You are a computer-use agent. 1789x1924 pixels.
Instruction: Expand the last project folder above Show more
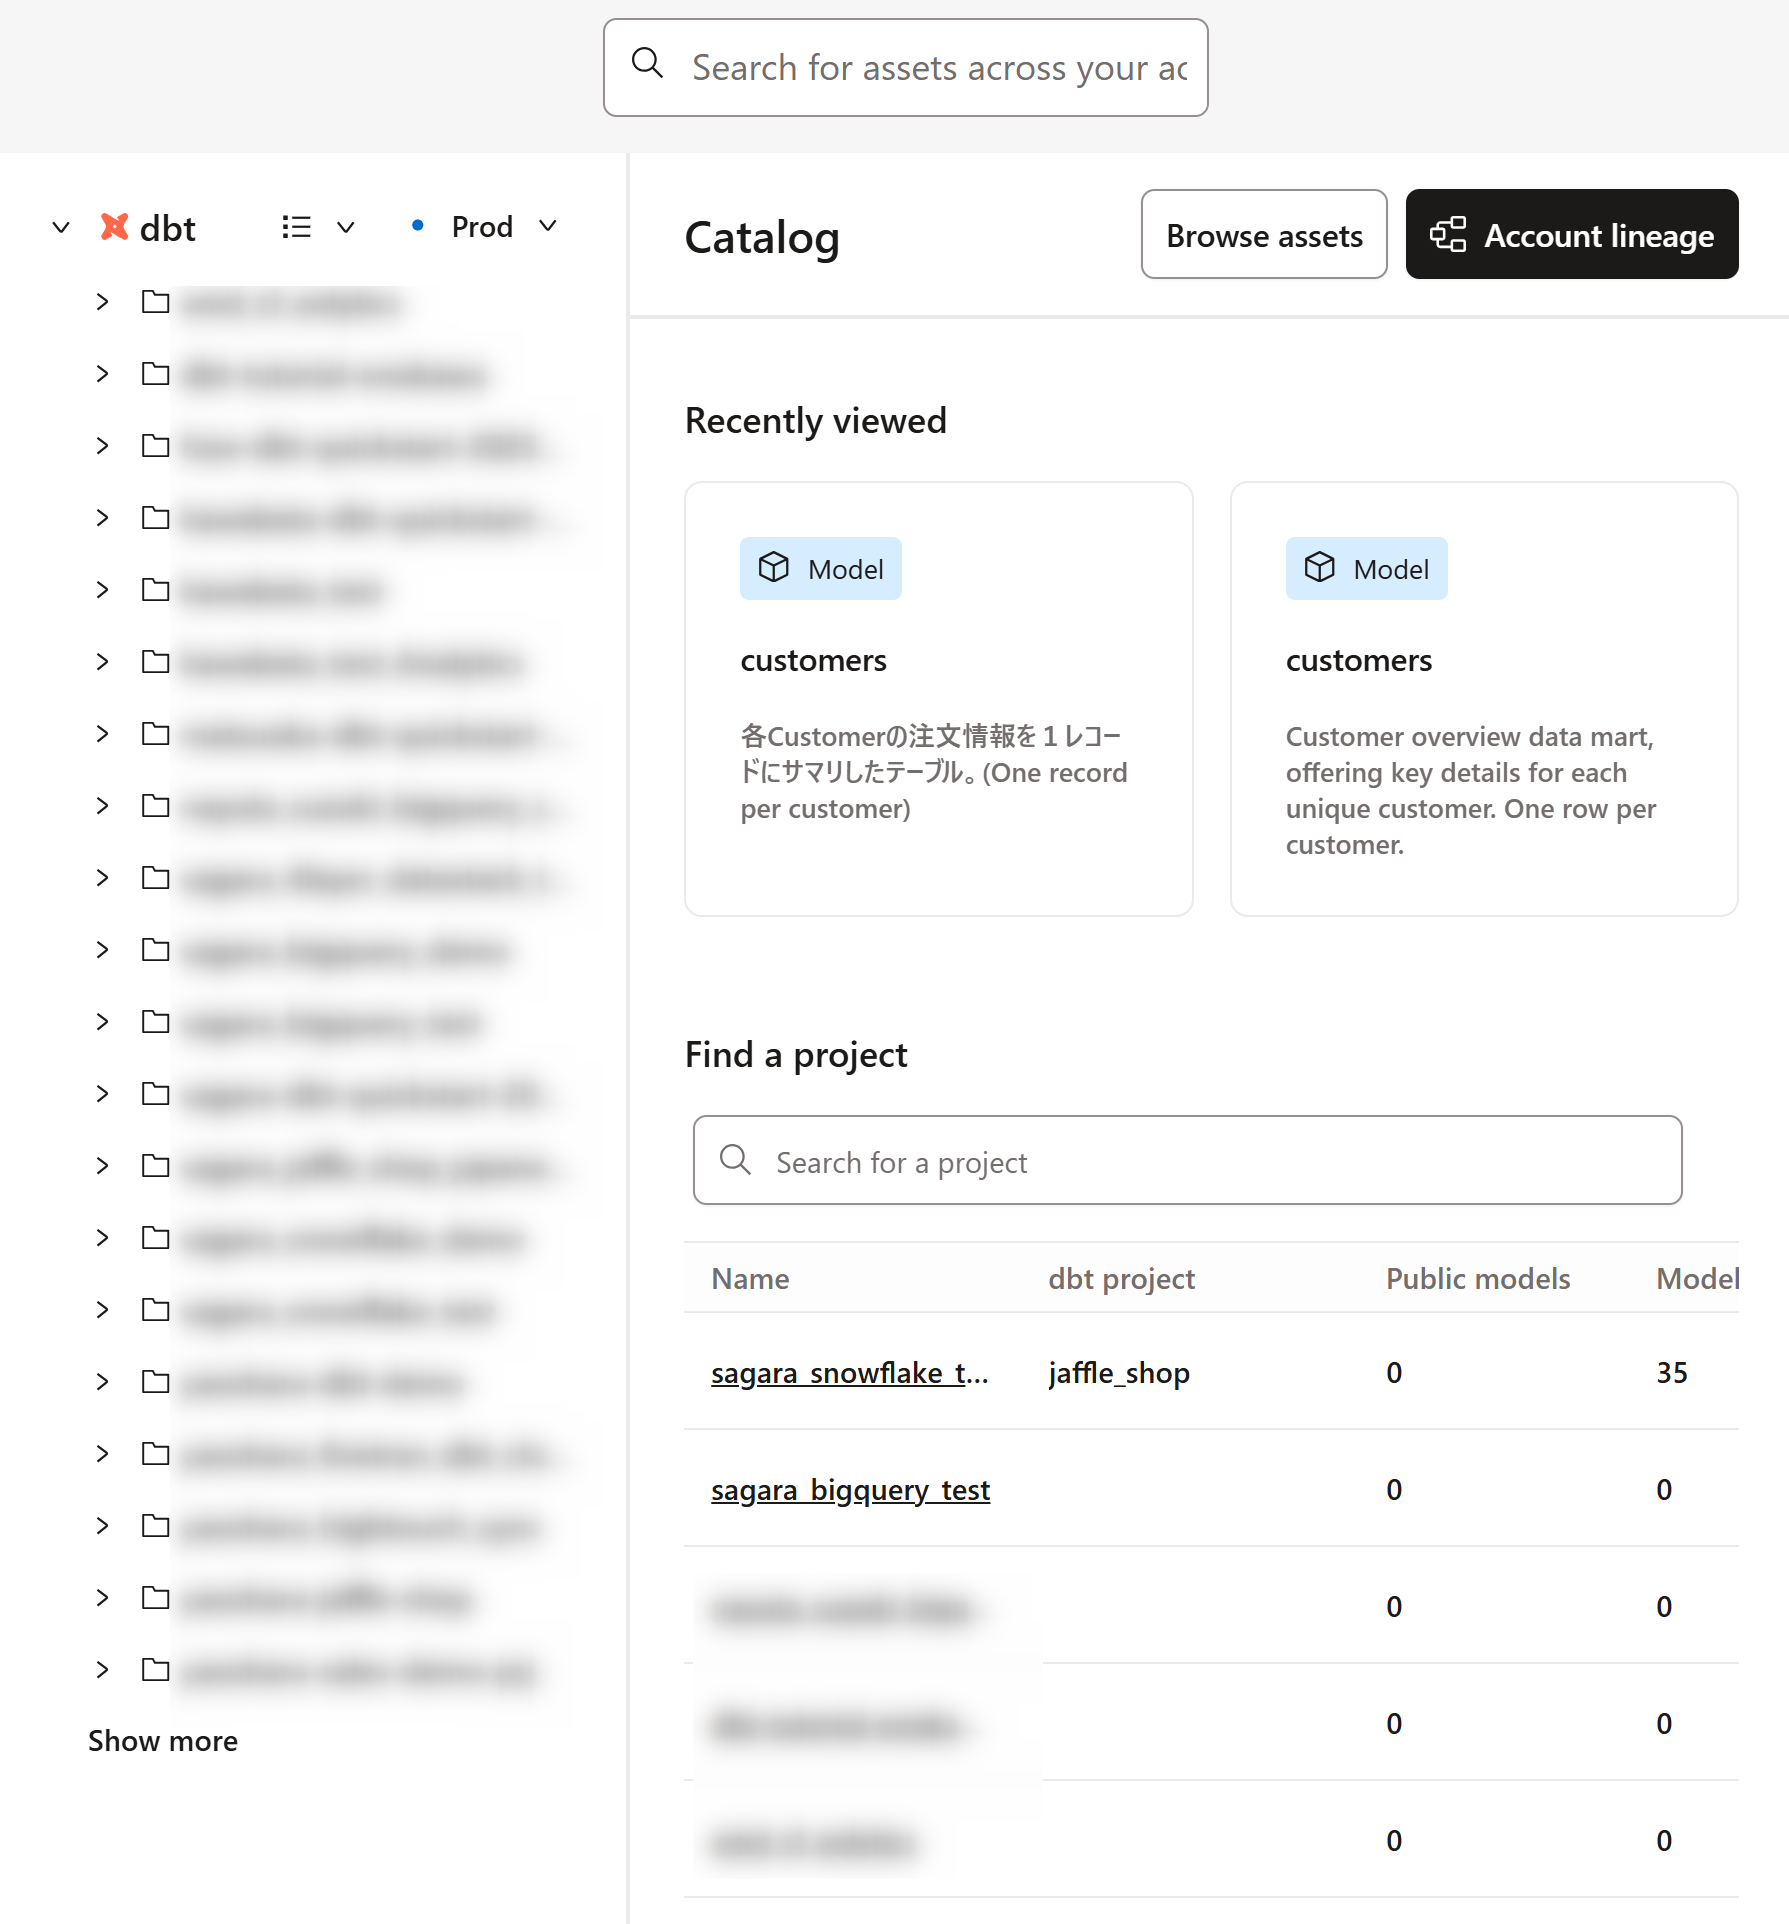click(x=102, y=1669)
